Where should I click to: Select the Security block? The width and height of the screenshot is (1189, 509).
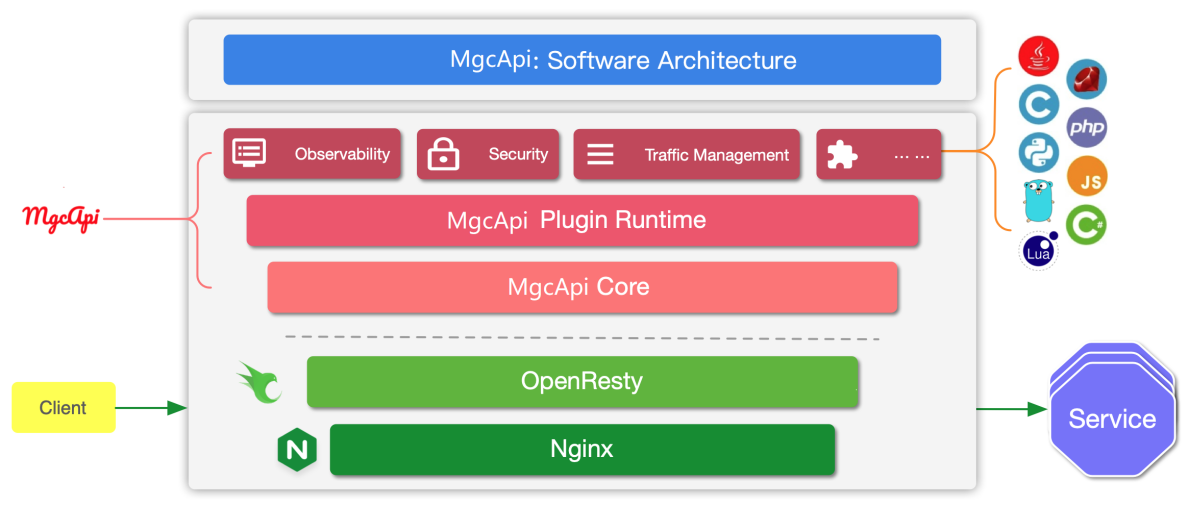(488, 154)
